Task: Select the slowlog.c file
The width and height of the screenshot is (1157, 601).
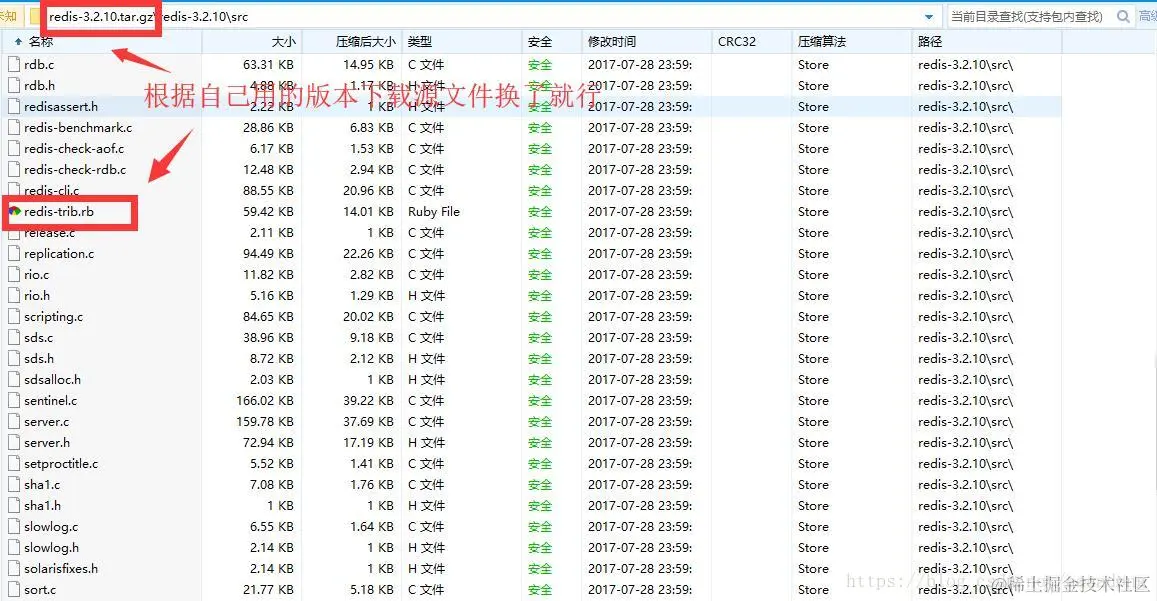Action: [x=51, y=526]
